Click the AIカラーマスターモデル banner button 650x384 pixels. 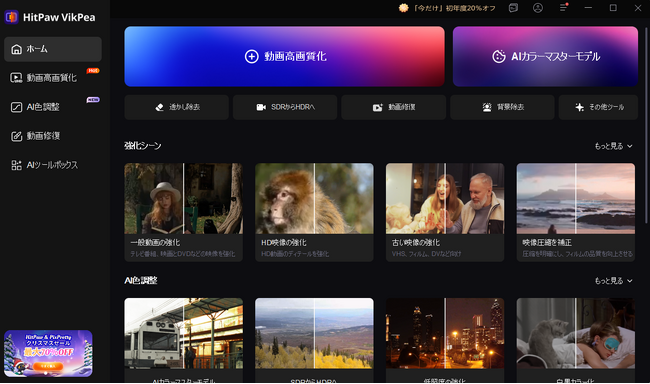coord(545,56)
